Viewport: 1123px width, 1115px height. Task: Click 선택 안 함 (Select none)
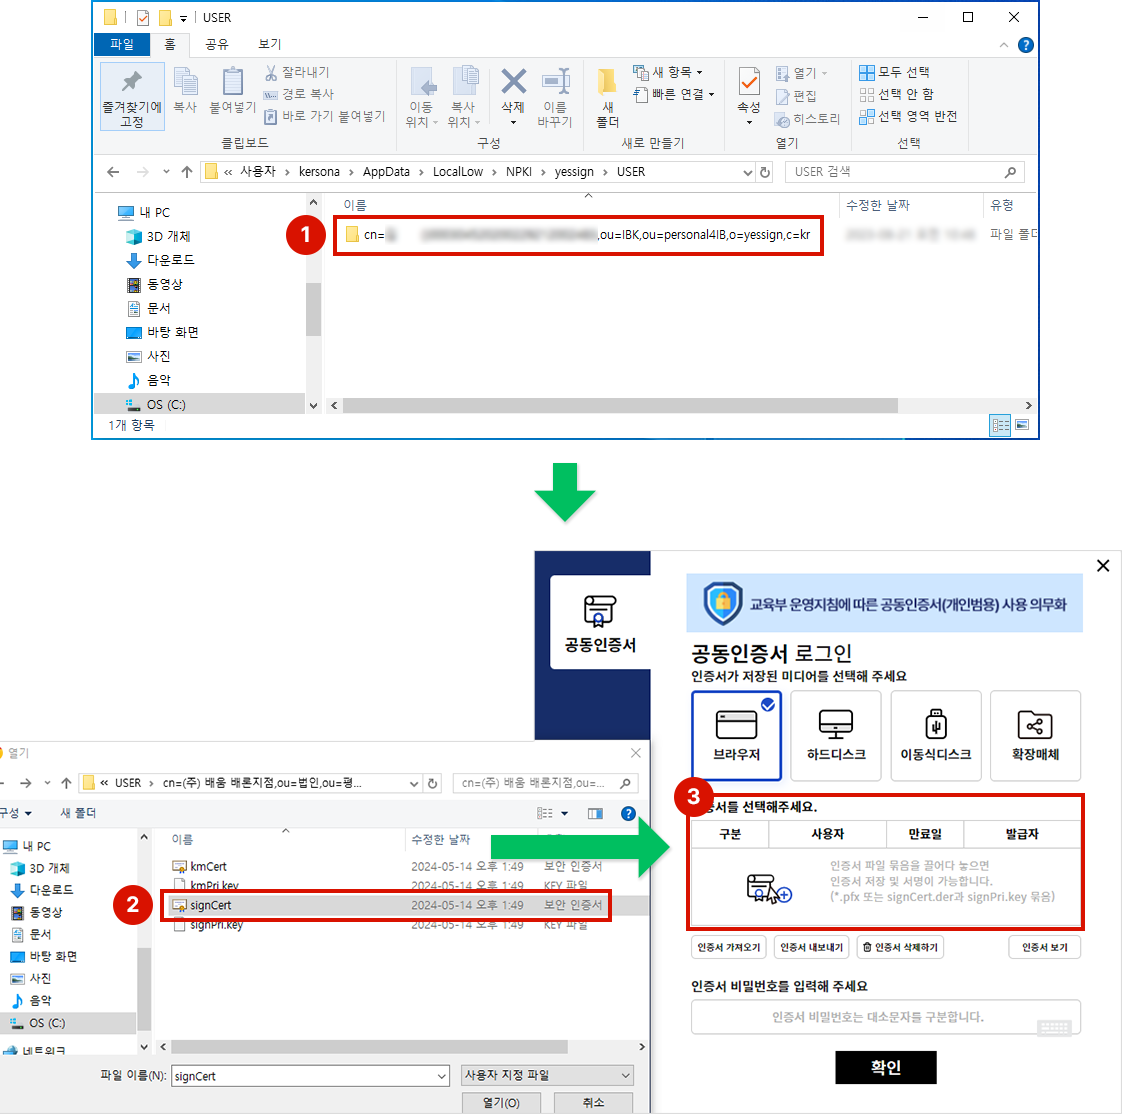pyautogui.click(x=896, y=95)
